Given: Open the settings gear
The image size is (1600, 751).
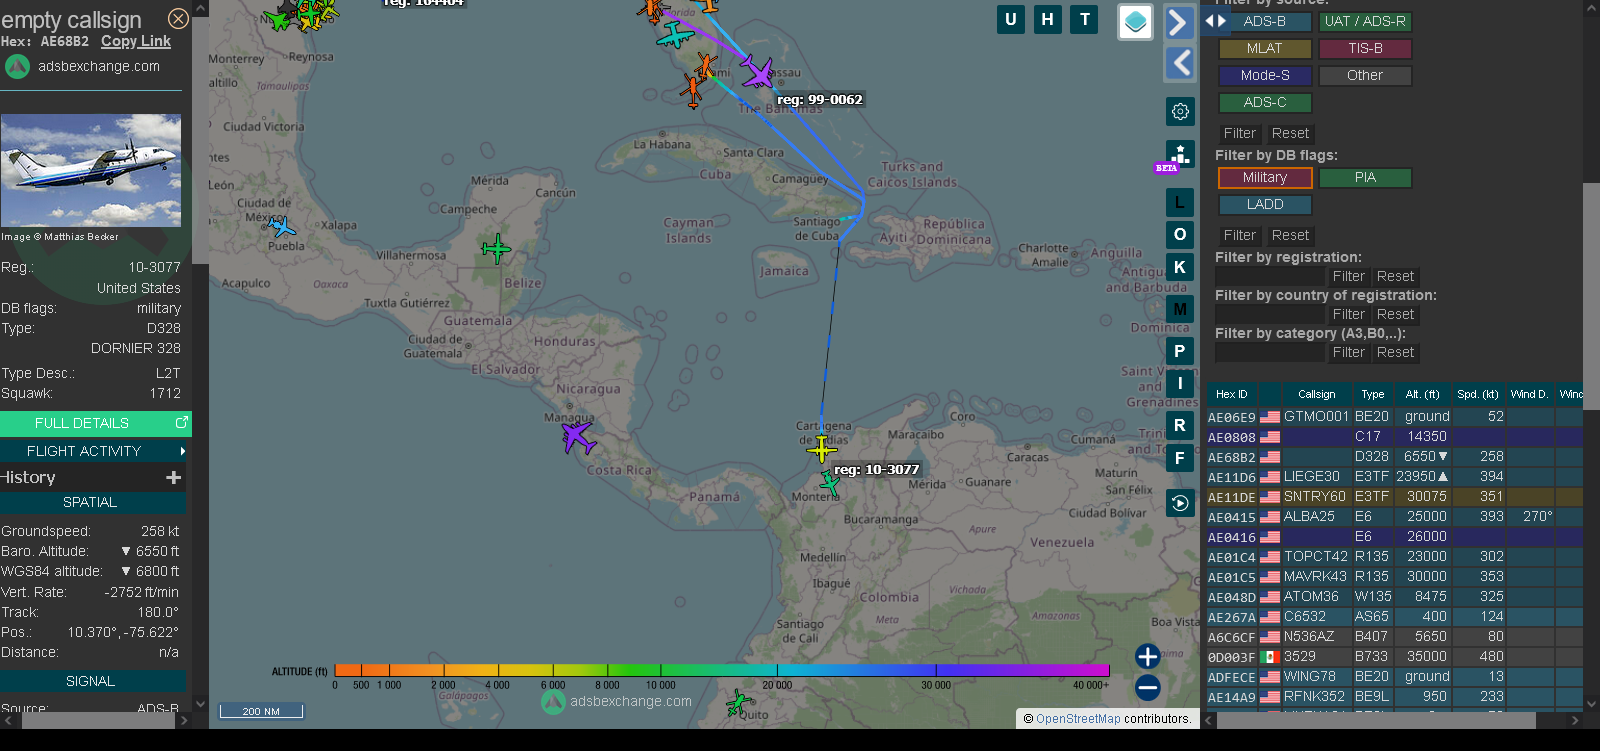Looking at the screenshot, I should point(1180,111).
